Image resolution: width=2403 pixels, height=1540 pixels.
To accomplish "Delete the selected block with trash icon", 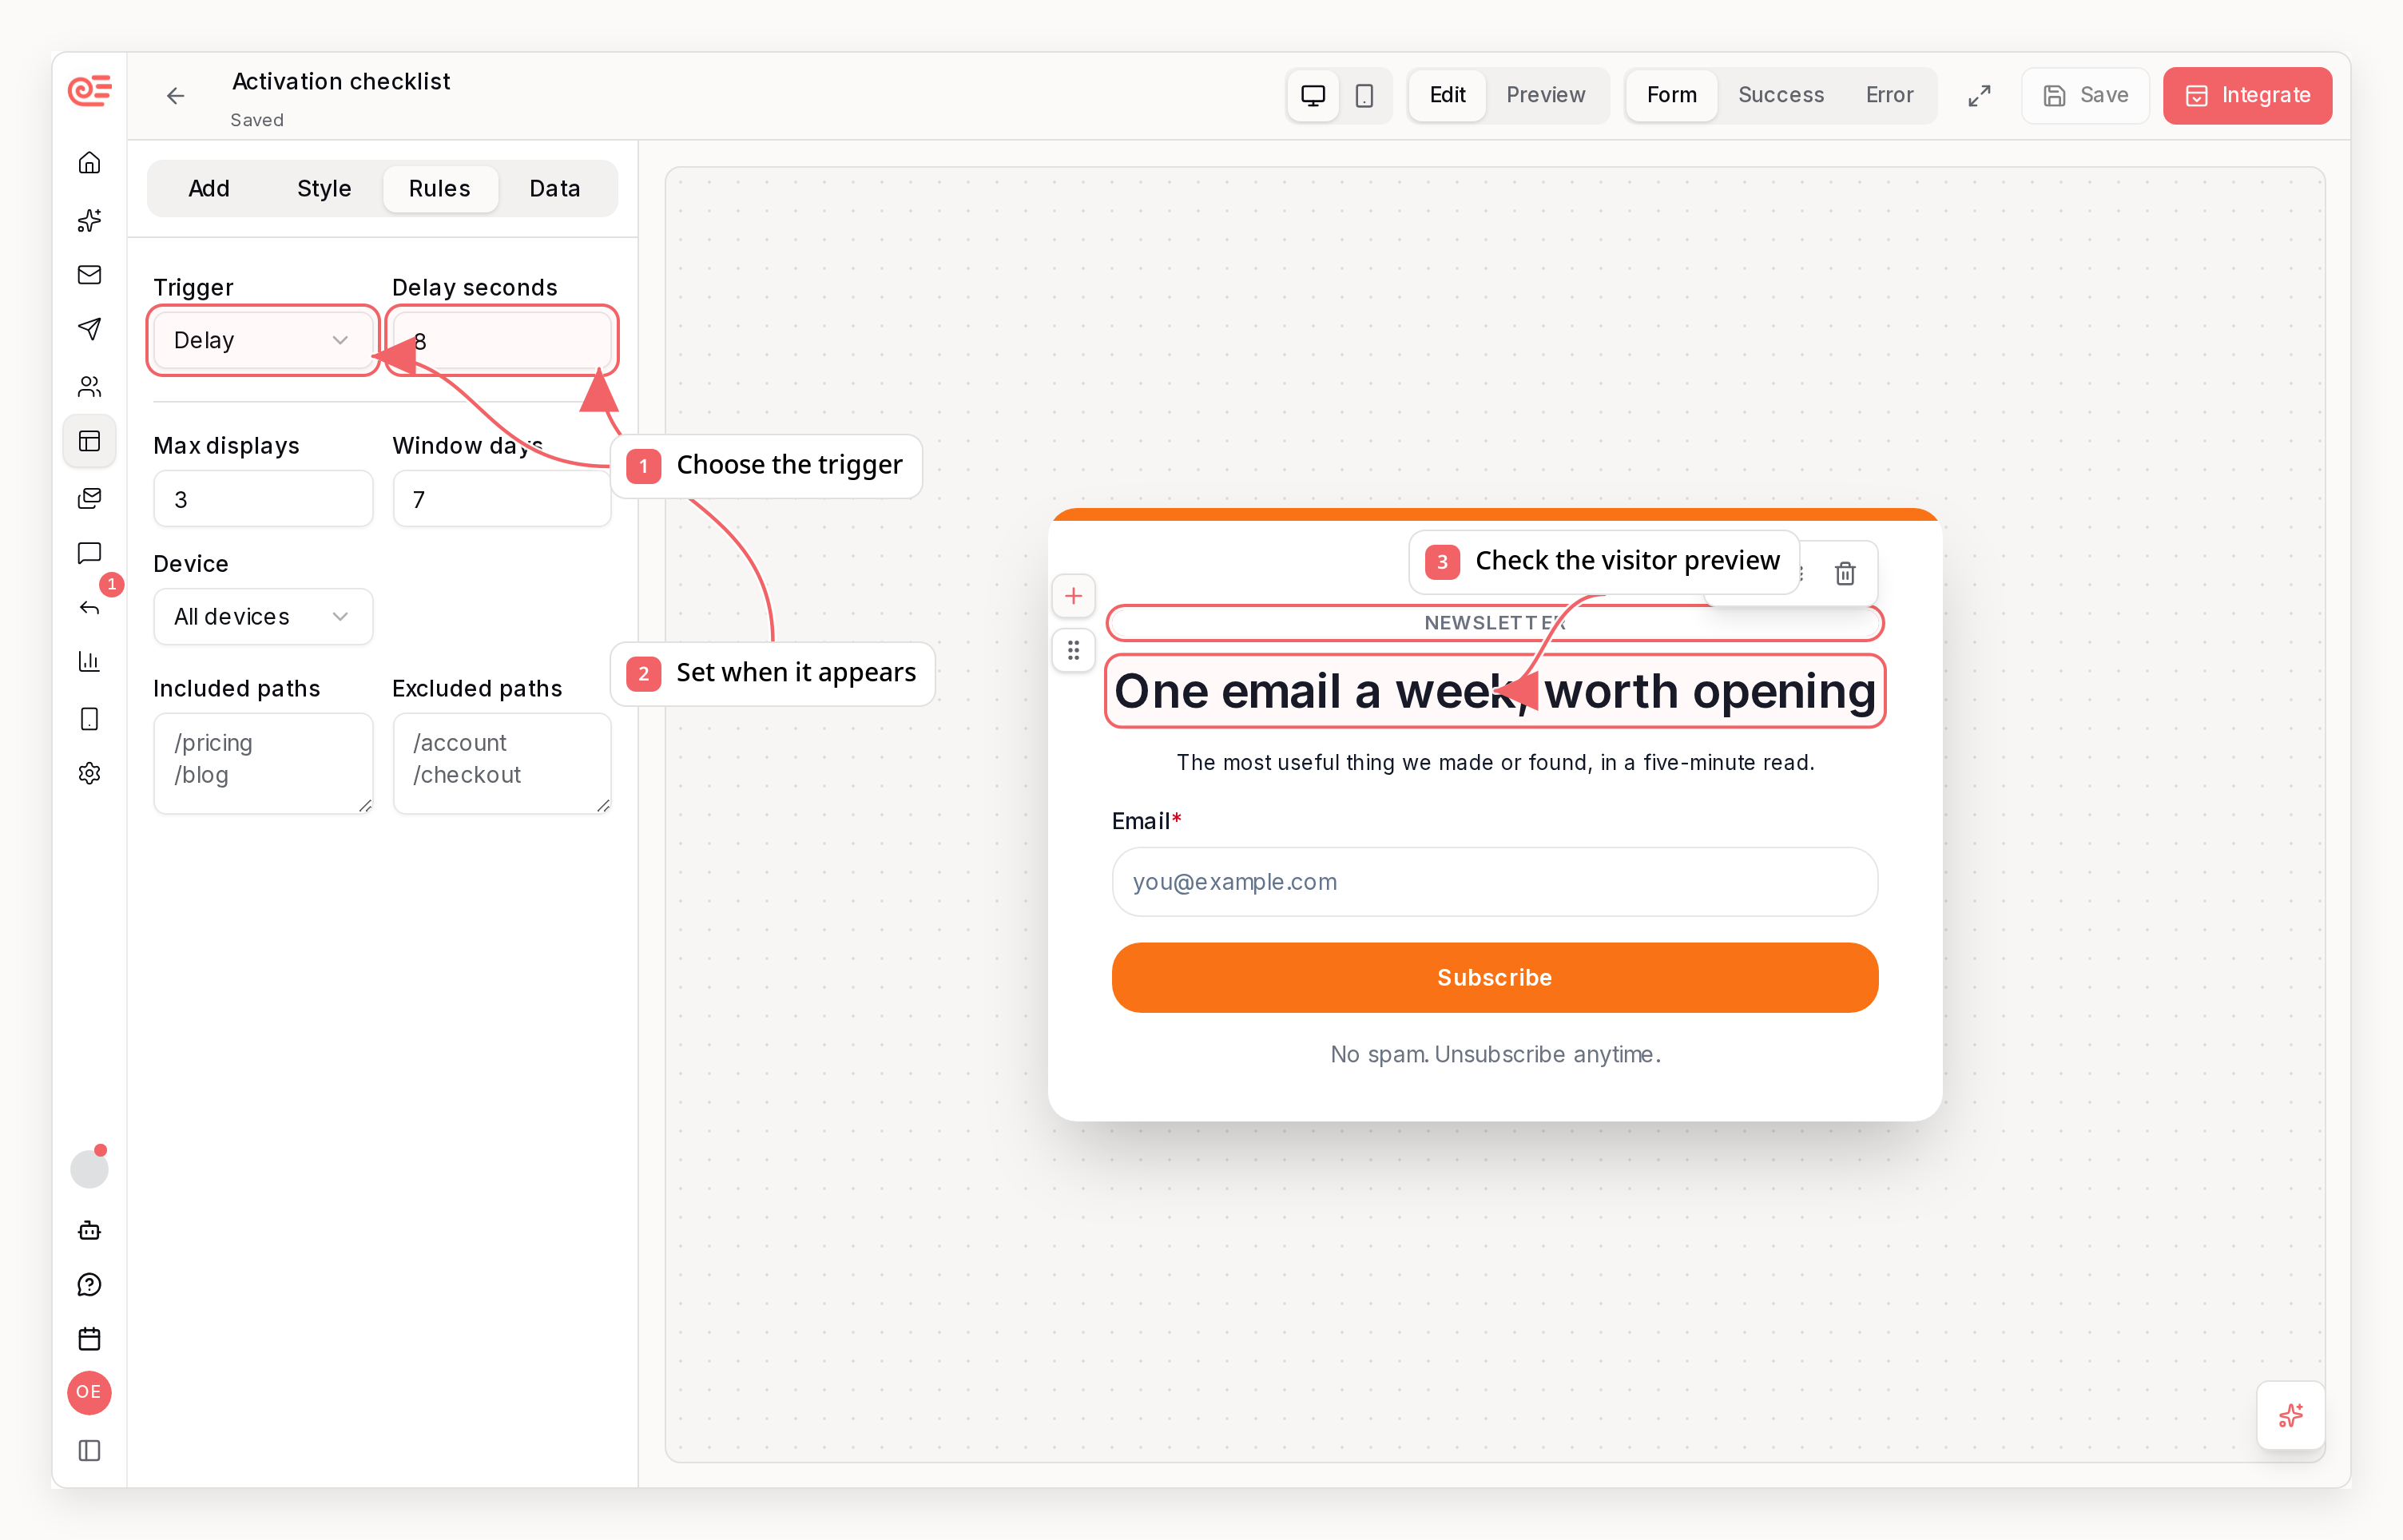I will tap(1845, 573).
